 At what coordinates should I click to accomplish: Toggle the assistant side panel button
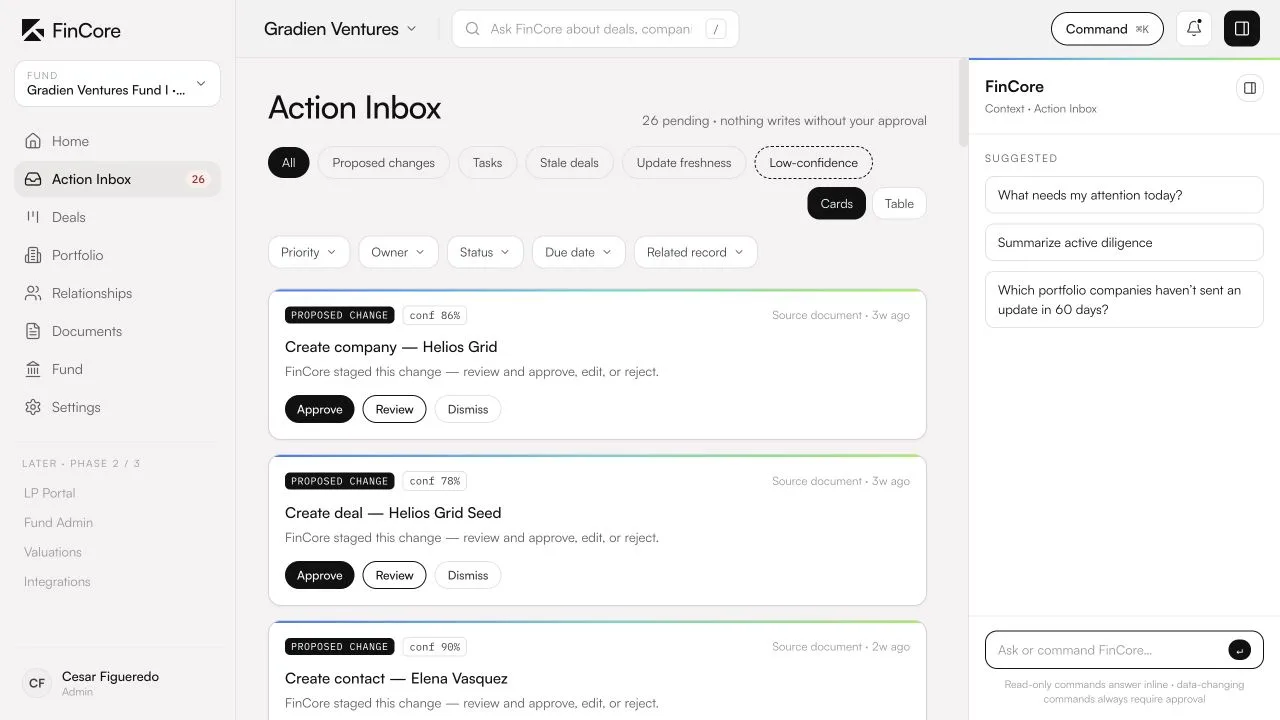1242,29
